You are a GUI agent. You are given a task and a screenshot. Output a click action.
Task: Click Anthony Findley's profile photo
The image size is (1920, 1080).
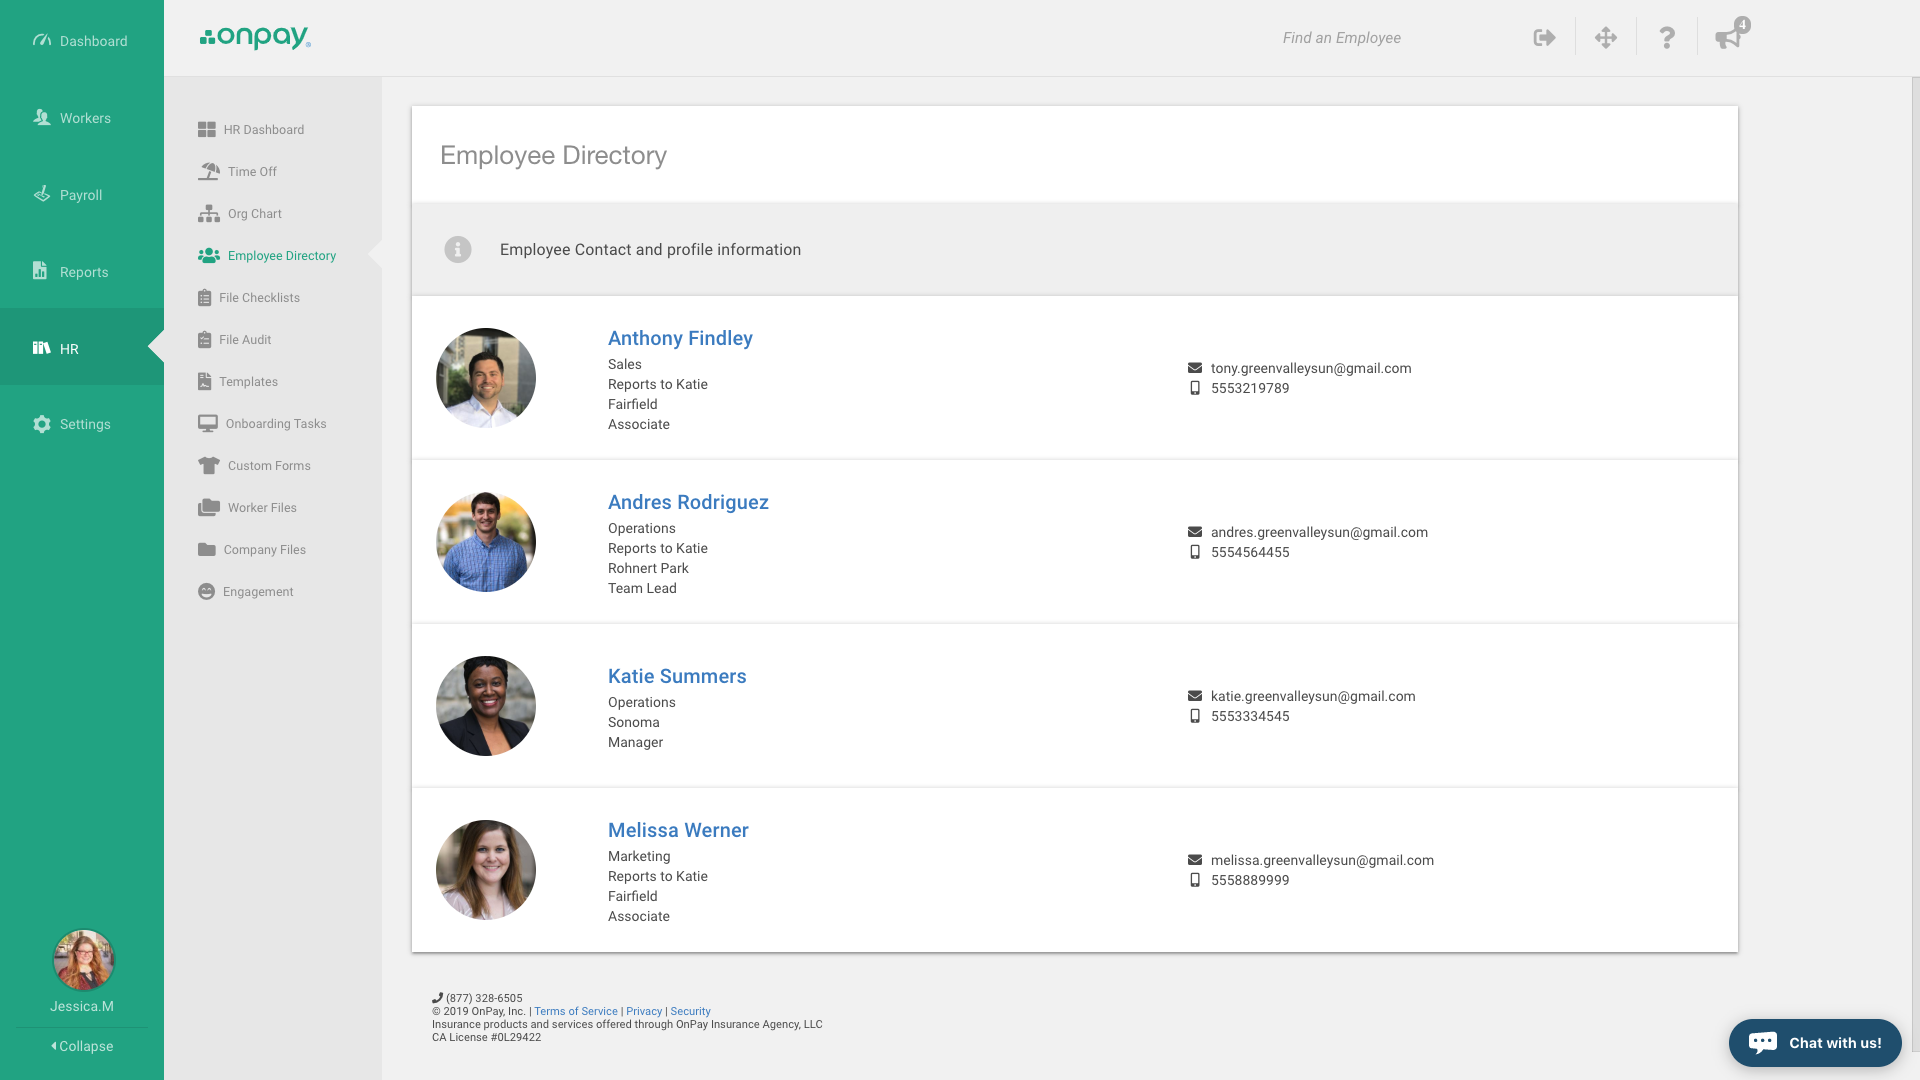(486, 378)
